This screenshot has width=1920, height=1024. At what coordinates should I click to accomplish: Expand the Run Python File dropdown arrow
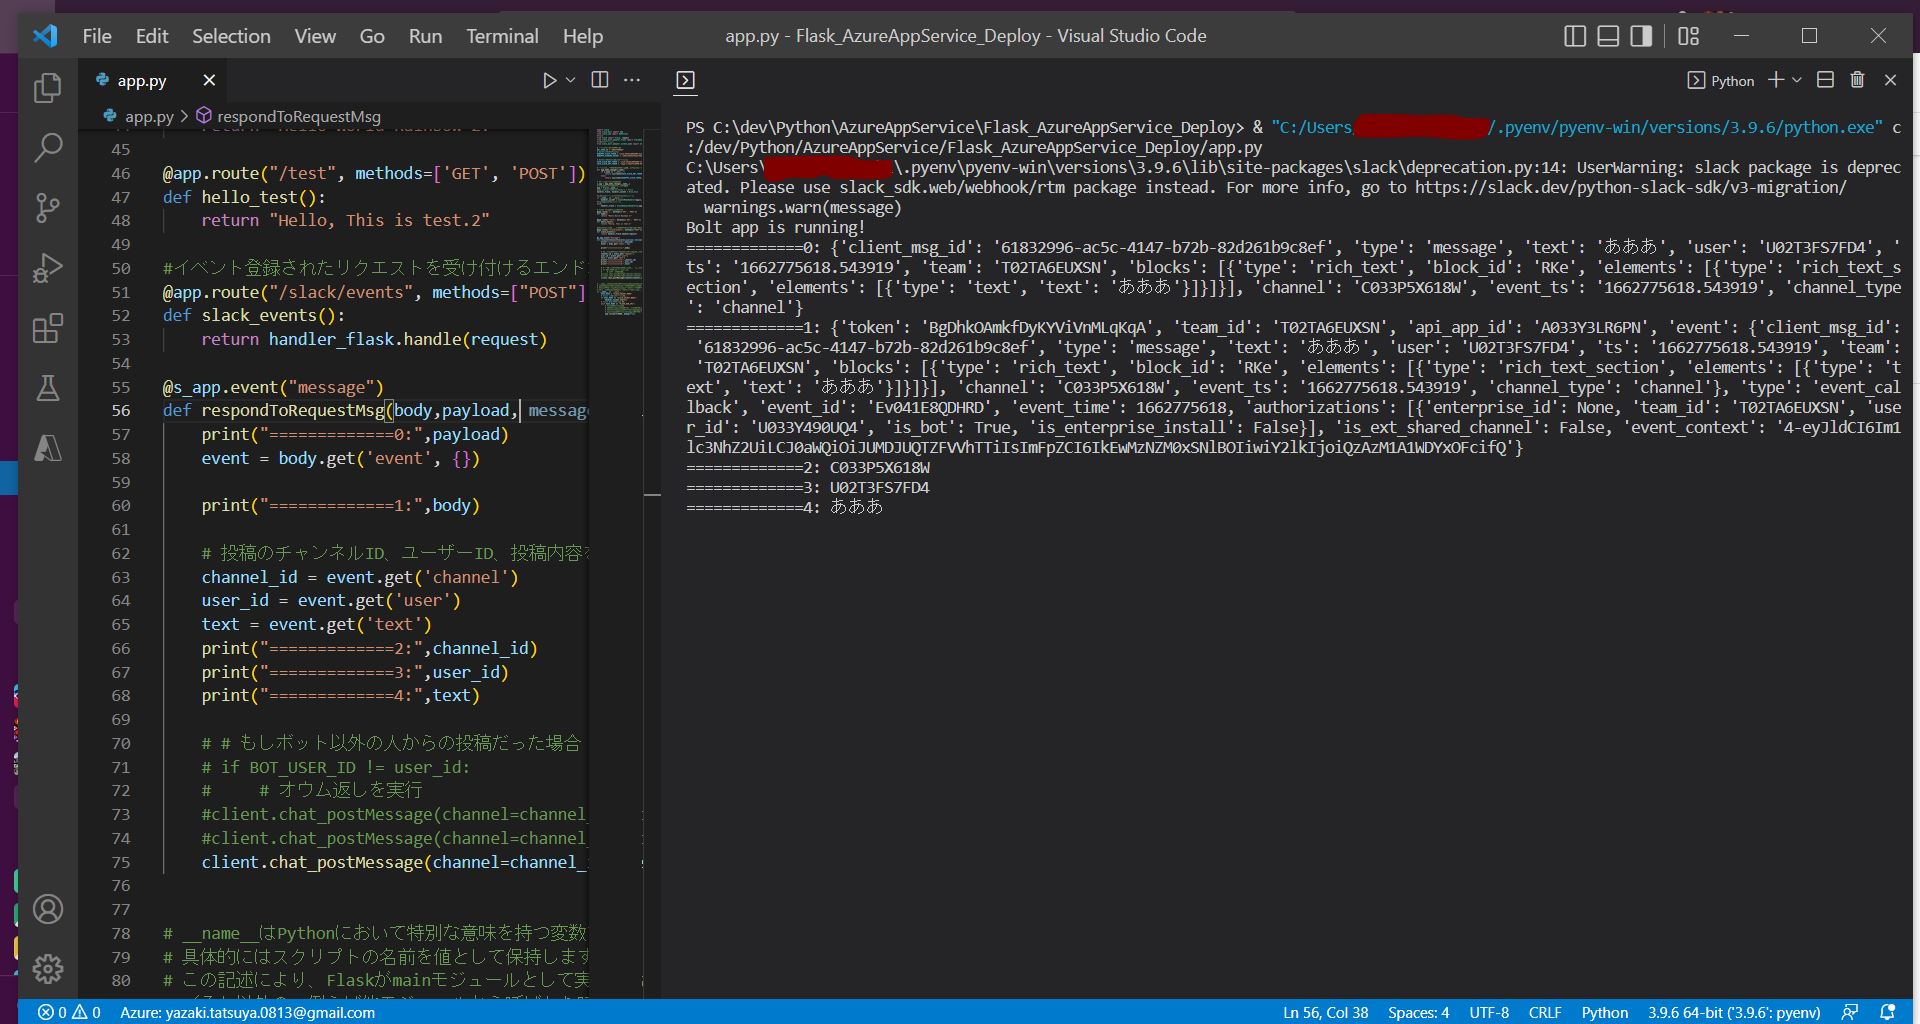pos(571,80)
